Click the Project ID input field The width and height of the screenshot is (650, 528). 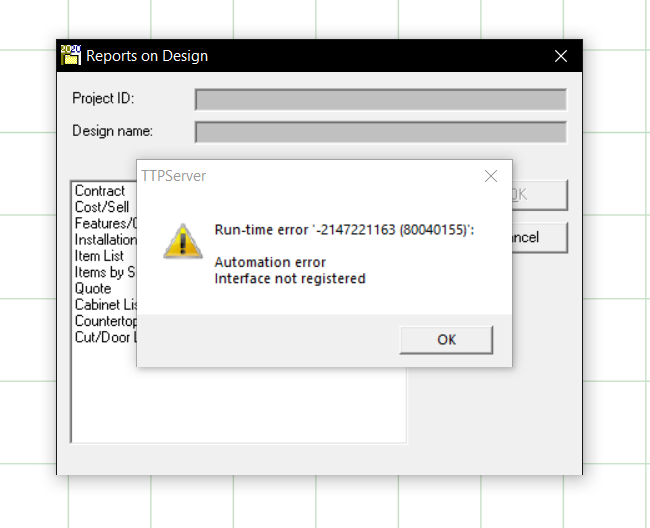click(x=381, y=99)
